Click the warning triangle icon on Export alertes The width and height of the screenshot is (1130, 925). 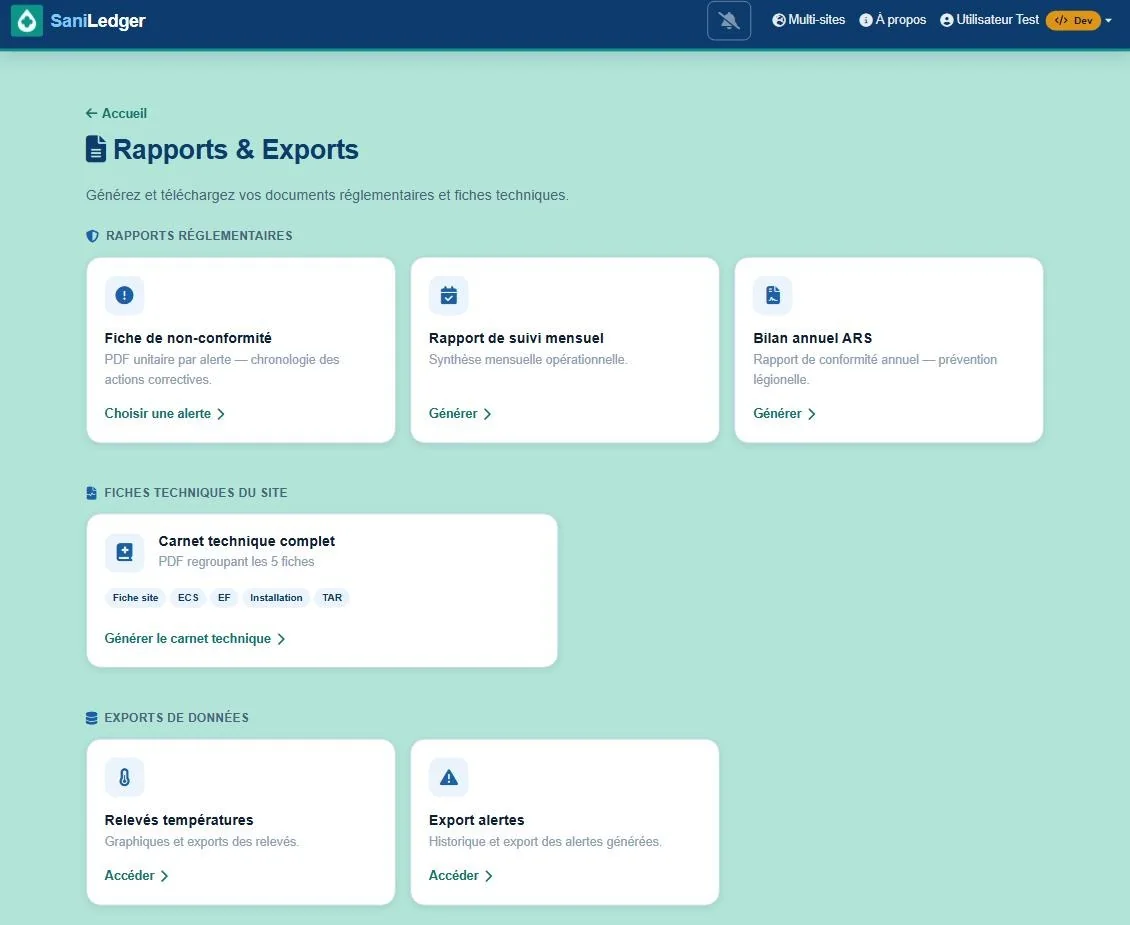click(x=448, y=777)
